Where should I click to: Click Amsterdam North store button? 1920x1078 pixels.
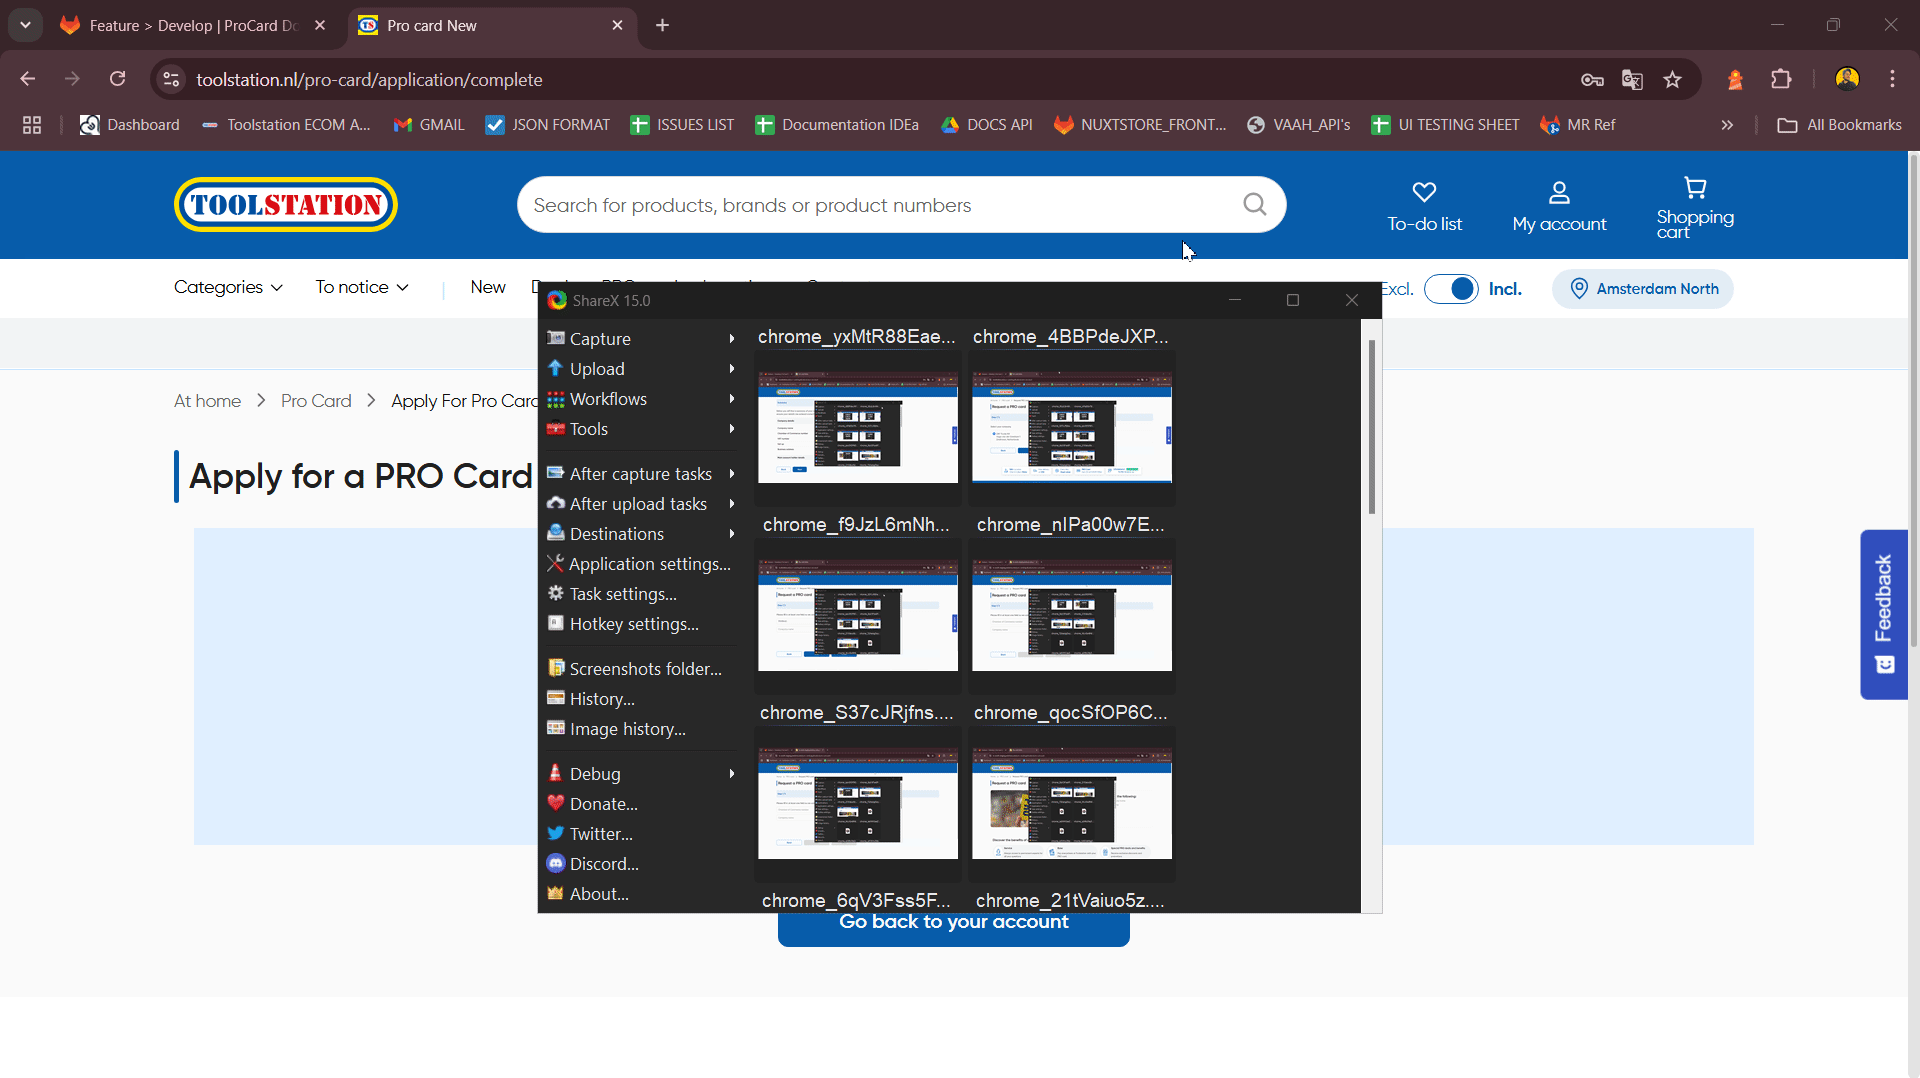pyautogui.click(x=1643, y=289)
